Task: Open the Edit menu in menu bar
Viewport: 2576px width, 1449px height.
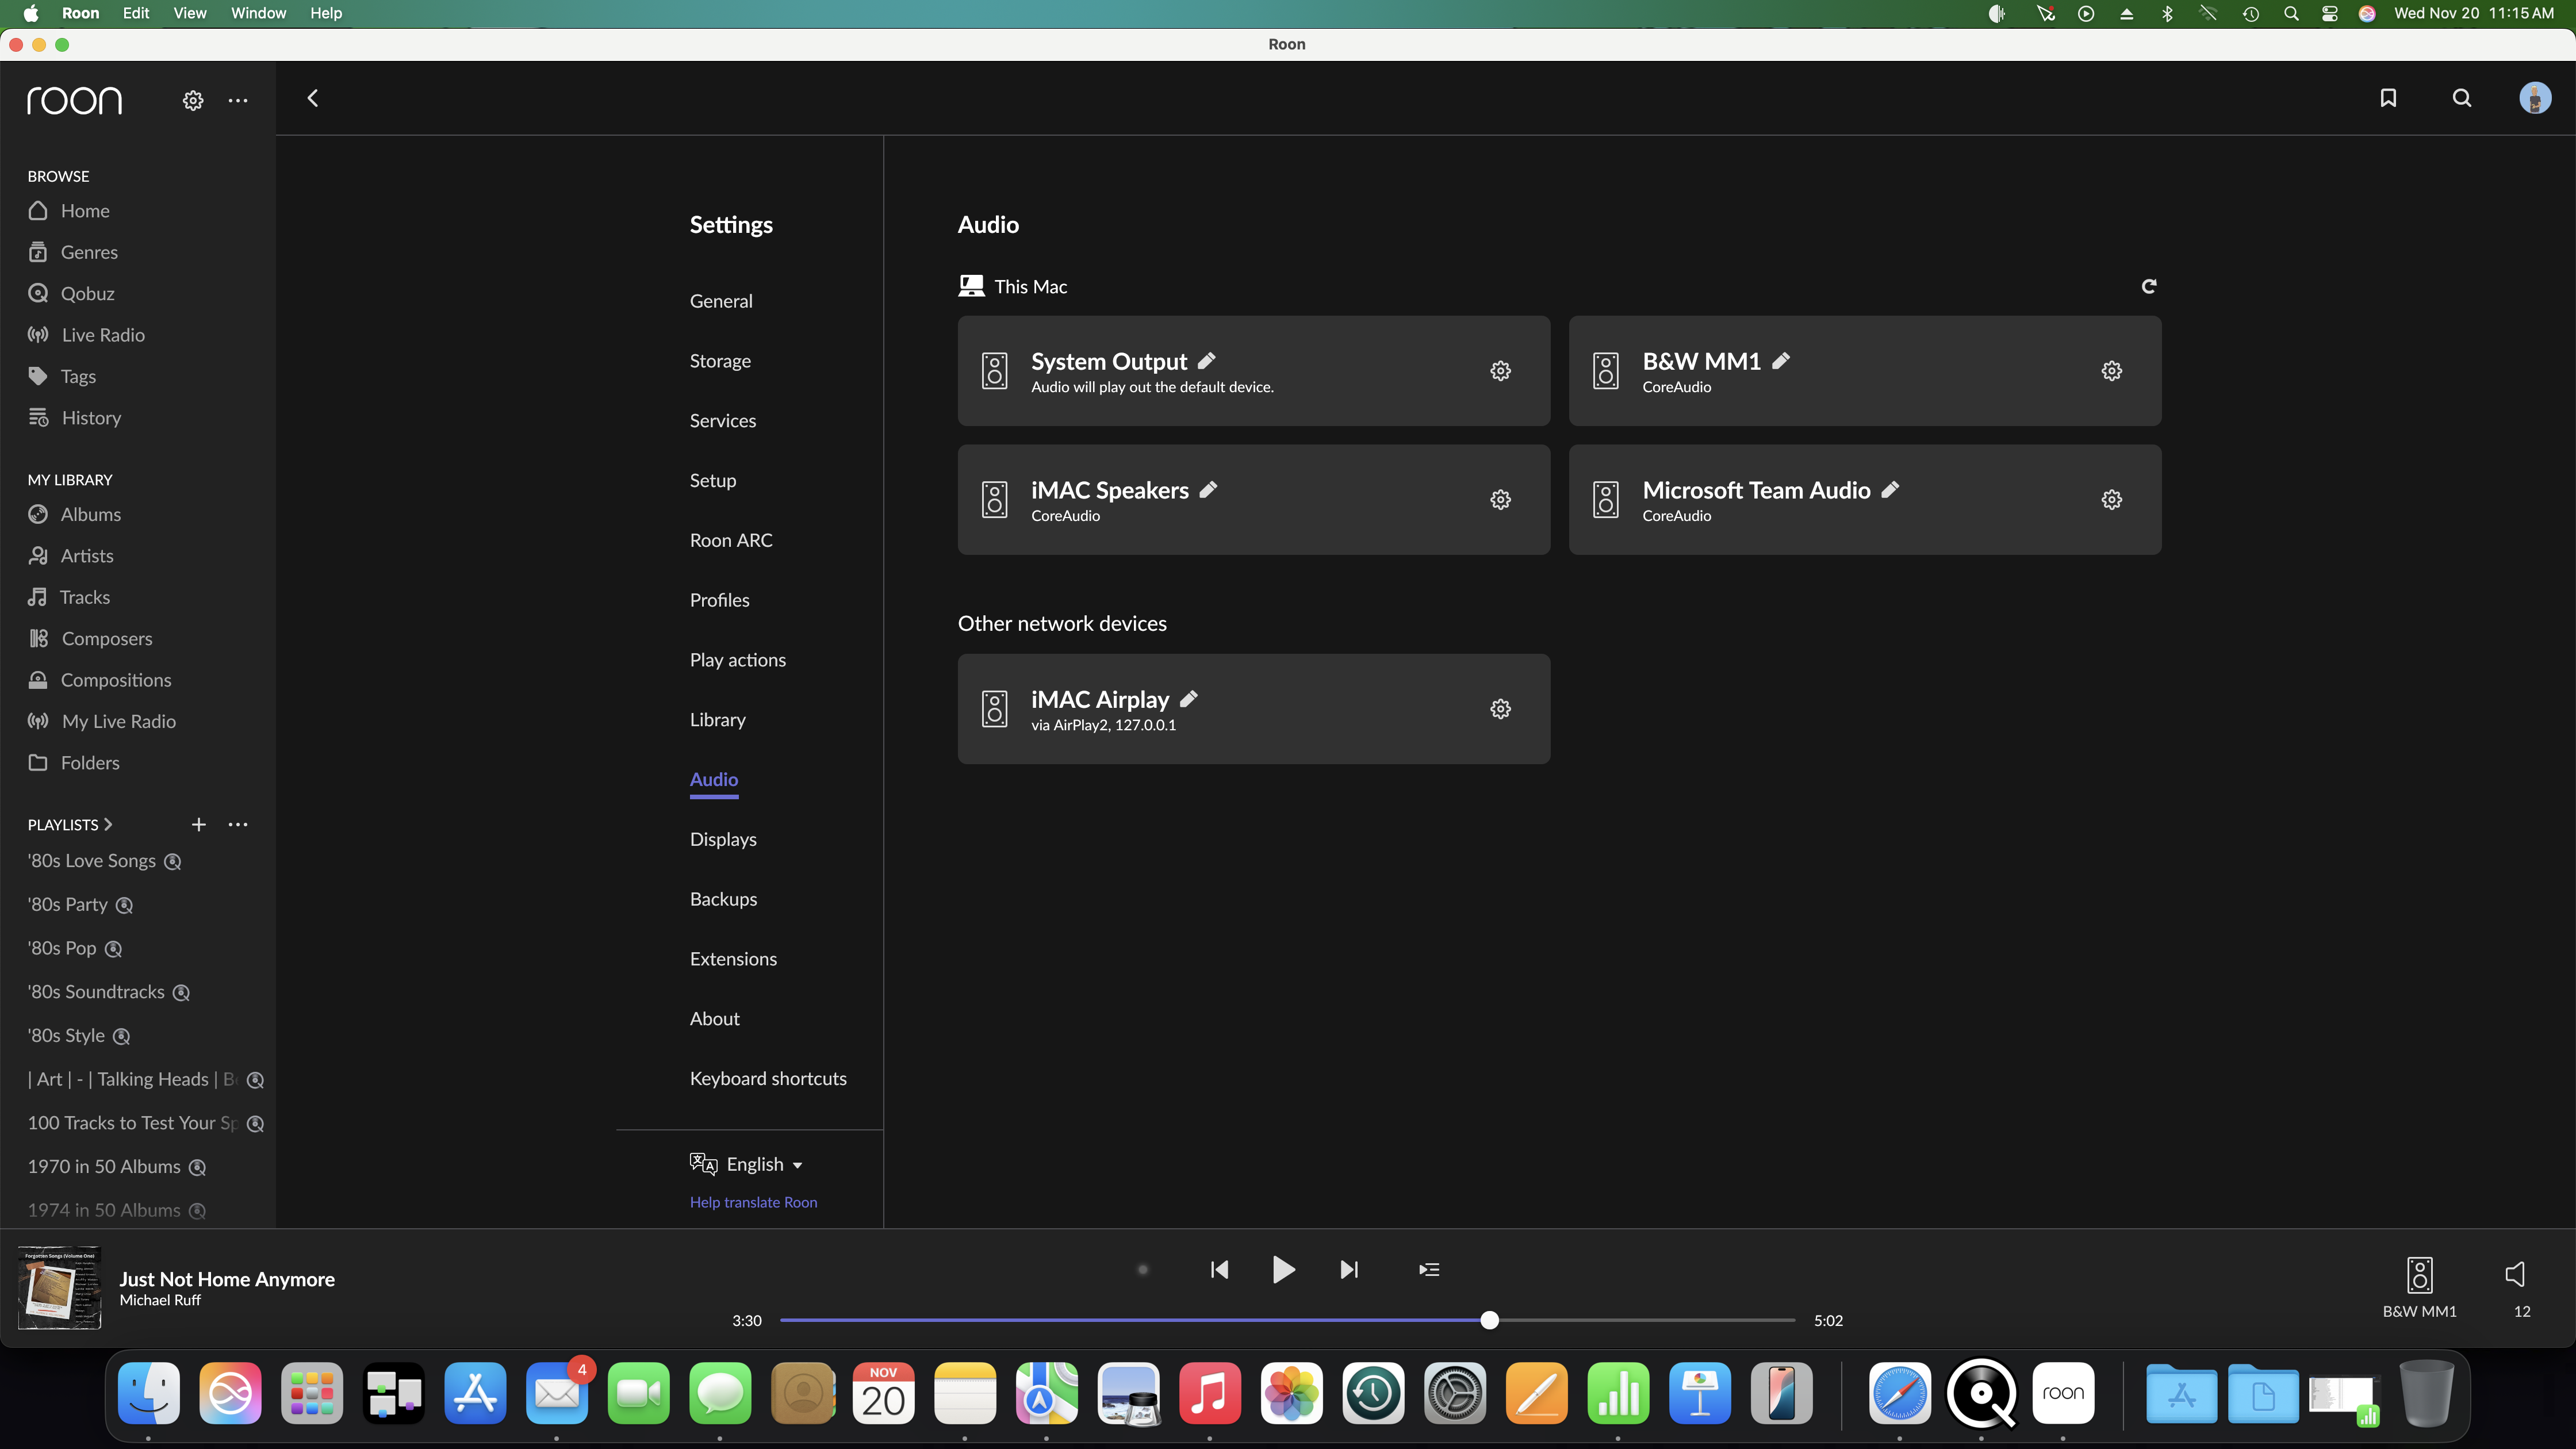Action: [x=136, y=13]
